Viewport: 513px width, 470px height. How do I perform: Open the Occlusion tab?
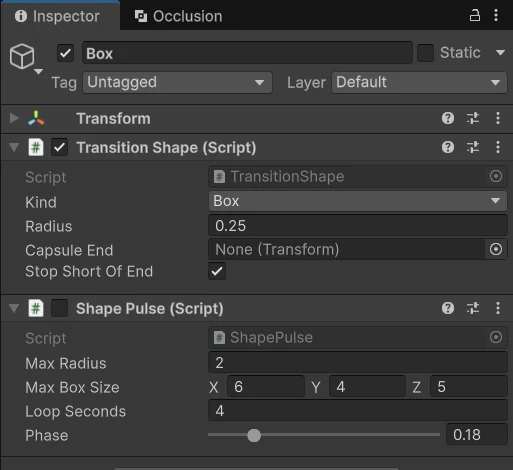click(x=178, y=16)
